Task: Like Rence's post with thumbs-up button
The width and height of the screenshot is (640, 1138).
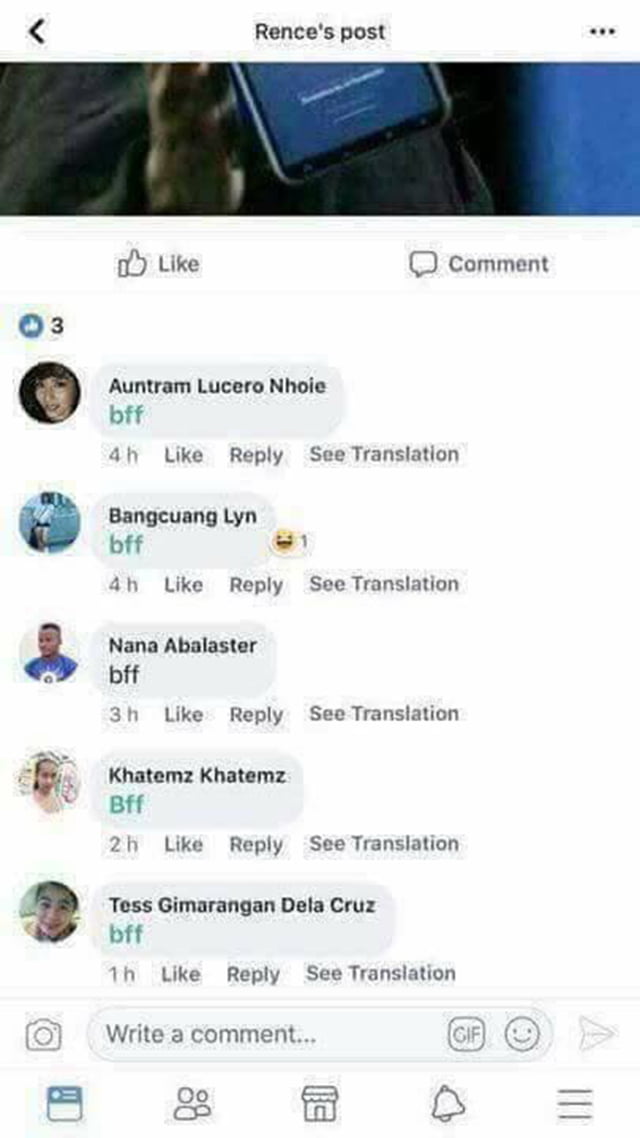Action: click(x=158, y=263)
